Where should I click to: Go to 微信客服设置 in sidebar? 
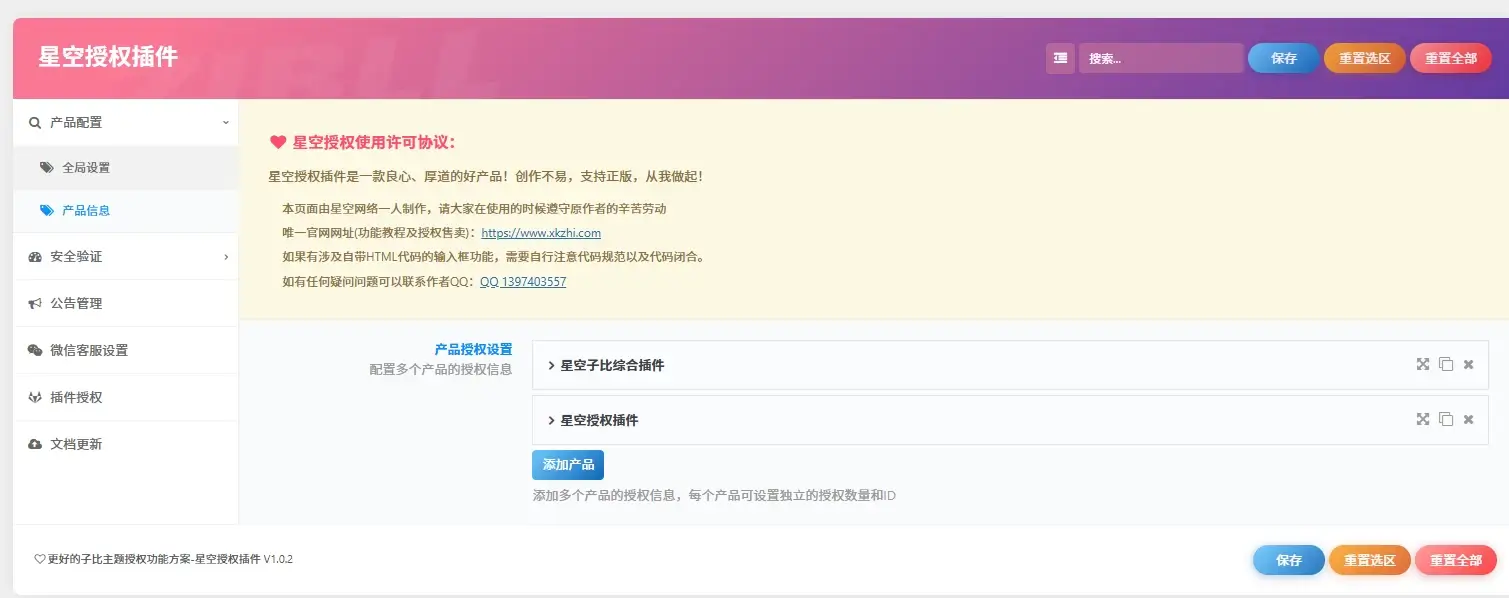coord(89,350)
